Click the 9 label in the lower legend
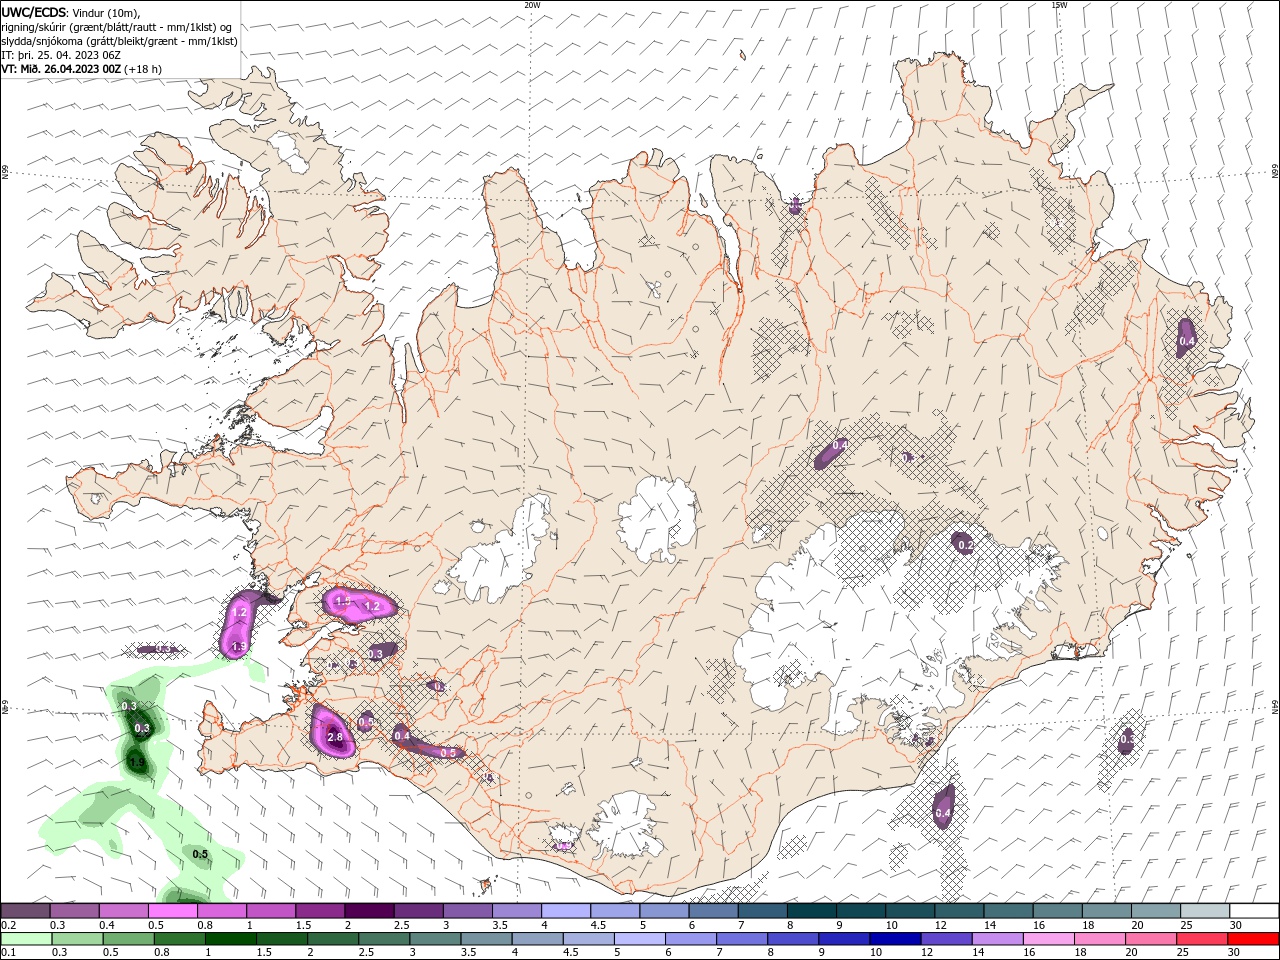The width and height of the screenshot is (1280, 960). coord(822,954)
